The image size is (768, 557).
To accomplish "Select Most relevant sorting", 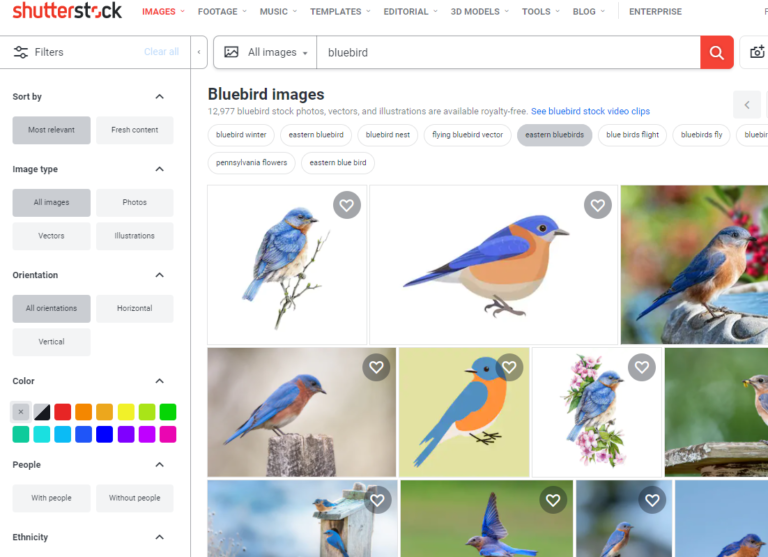I will pyautogui.click(x=51, y=130).
